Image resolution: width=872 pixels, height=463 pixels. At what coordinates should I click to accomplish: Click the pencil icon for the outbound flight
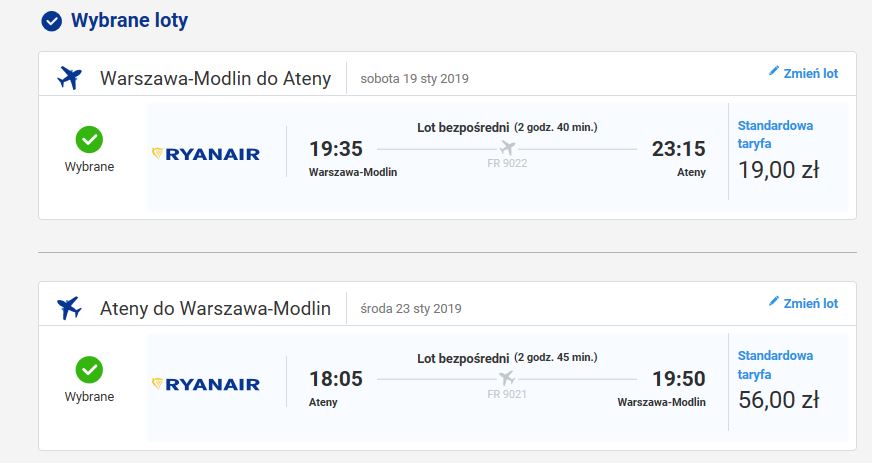tap(774, 71)
